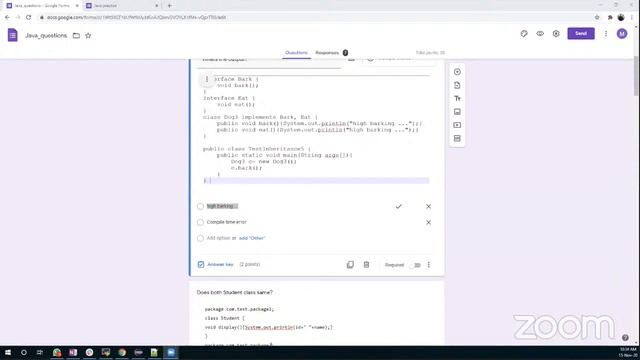The image size is (640, 360).
Task: Open the form's more options menu
Action: pos(606,34)
